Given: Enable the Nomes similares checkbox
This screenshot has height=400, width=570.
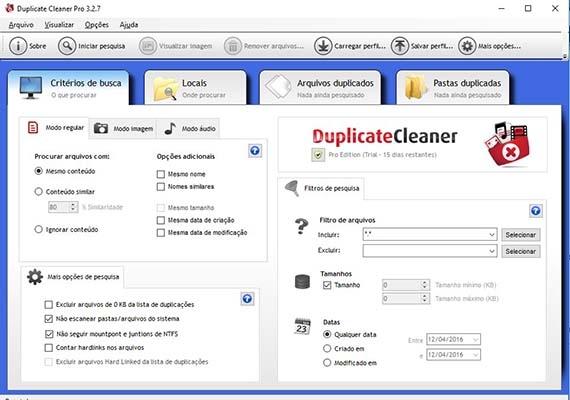Looking at the screenshot, I should pyautogui.click(x=161, y=187).
